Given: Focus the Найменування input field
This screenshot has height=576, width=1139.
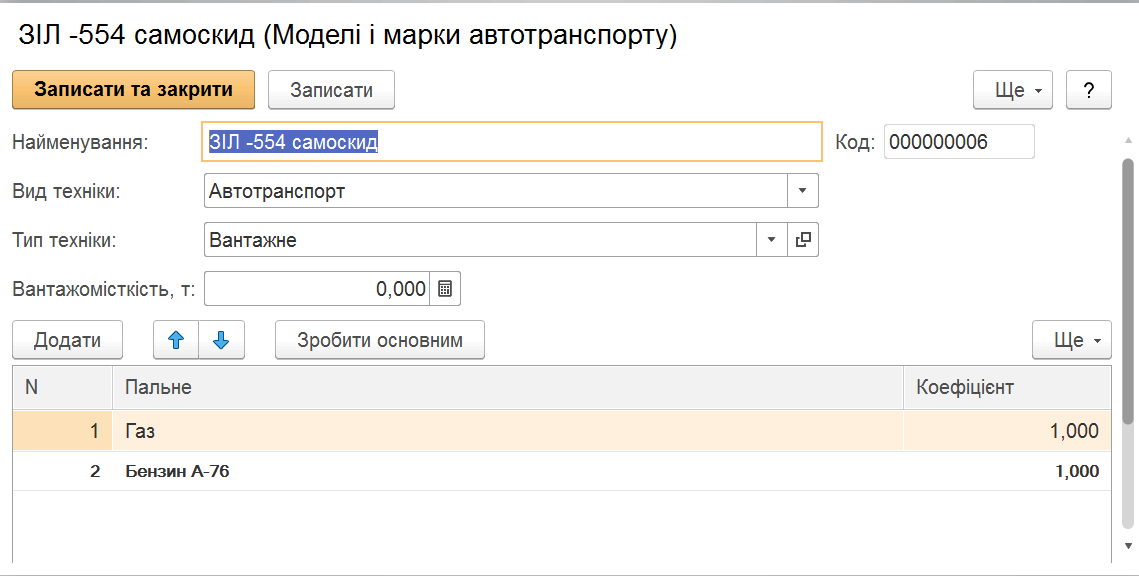Looking at the screenshot, I should [x=512, y=142].
